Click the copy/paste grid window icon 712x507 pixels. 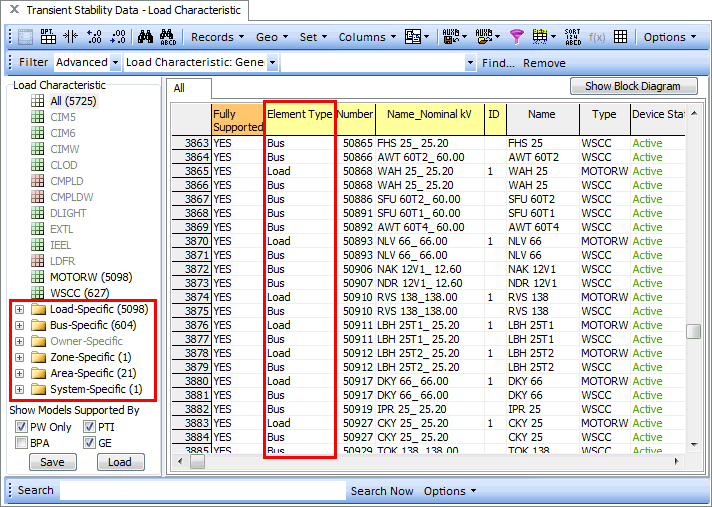pos(413,37)
